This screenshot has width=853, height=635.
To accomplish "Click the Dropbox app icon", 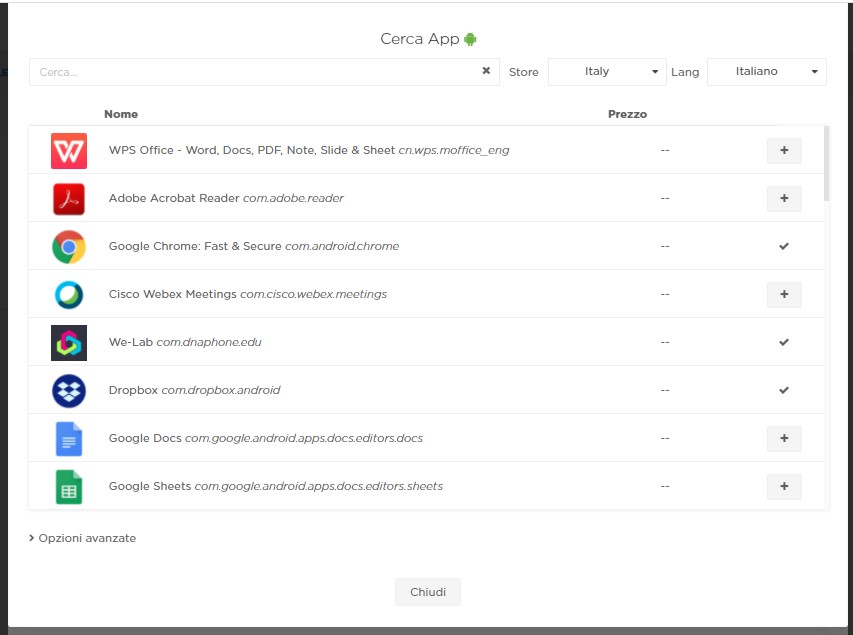I will click(69, 390).
